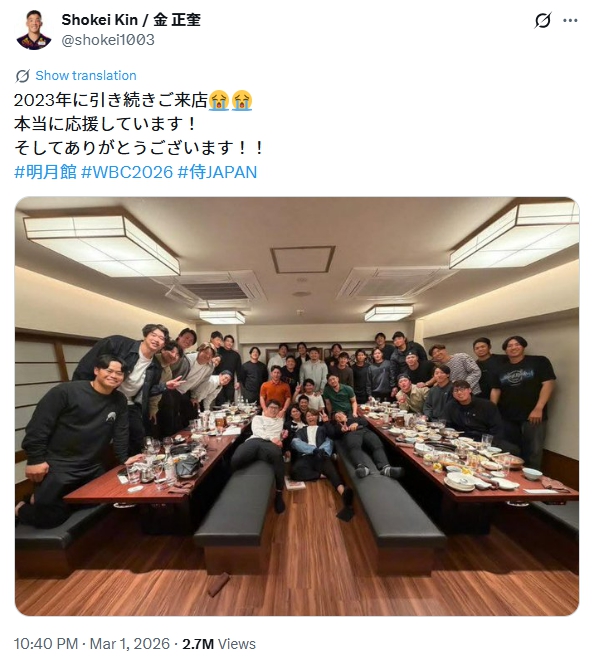The width and height of the screenshot is (594, 658).
Task: Open the #侍JAPAN hashtag
Action: [x=217, y=172]
